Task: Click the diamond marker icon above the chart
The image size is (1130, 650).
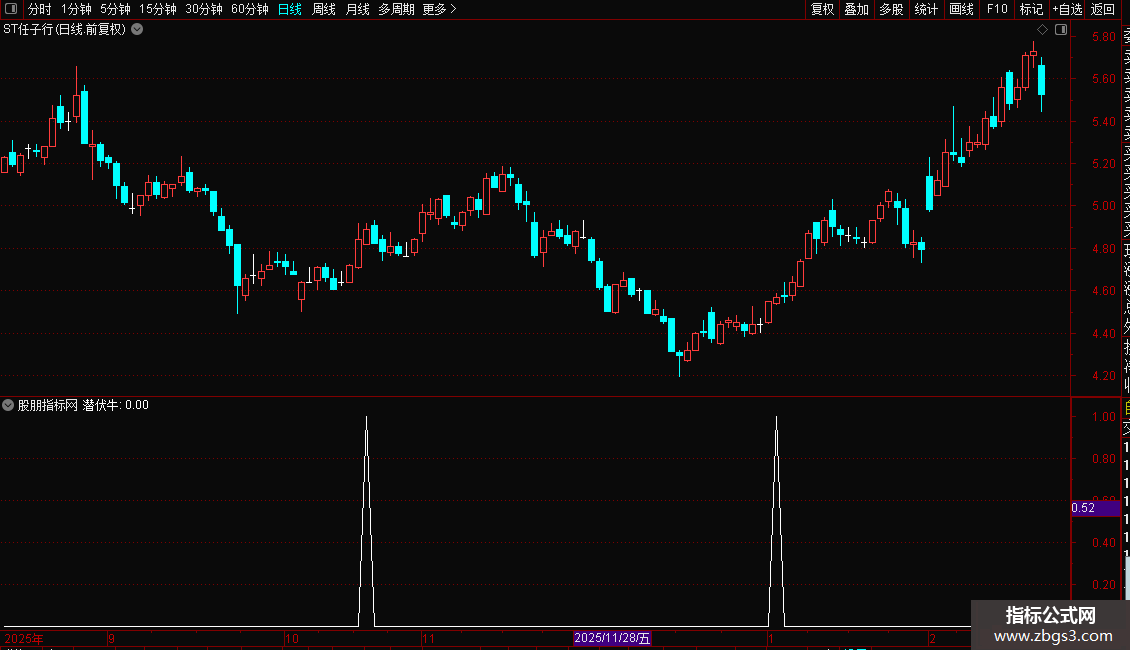Action: click(1042, 30)
